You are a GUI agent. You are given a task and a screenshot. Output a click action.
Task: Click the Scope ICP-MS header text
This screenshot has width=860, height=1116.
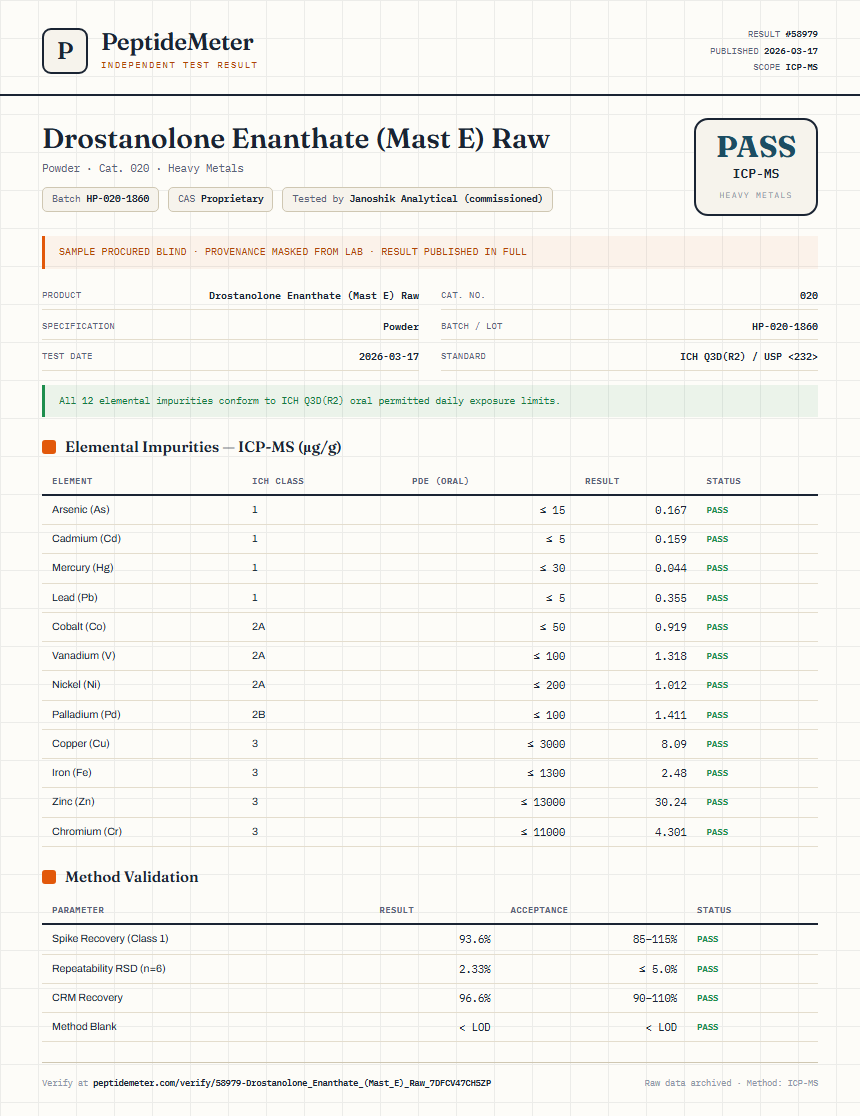pyautogui.click(x=785, y=67)
